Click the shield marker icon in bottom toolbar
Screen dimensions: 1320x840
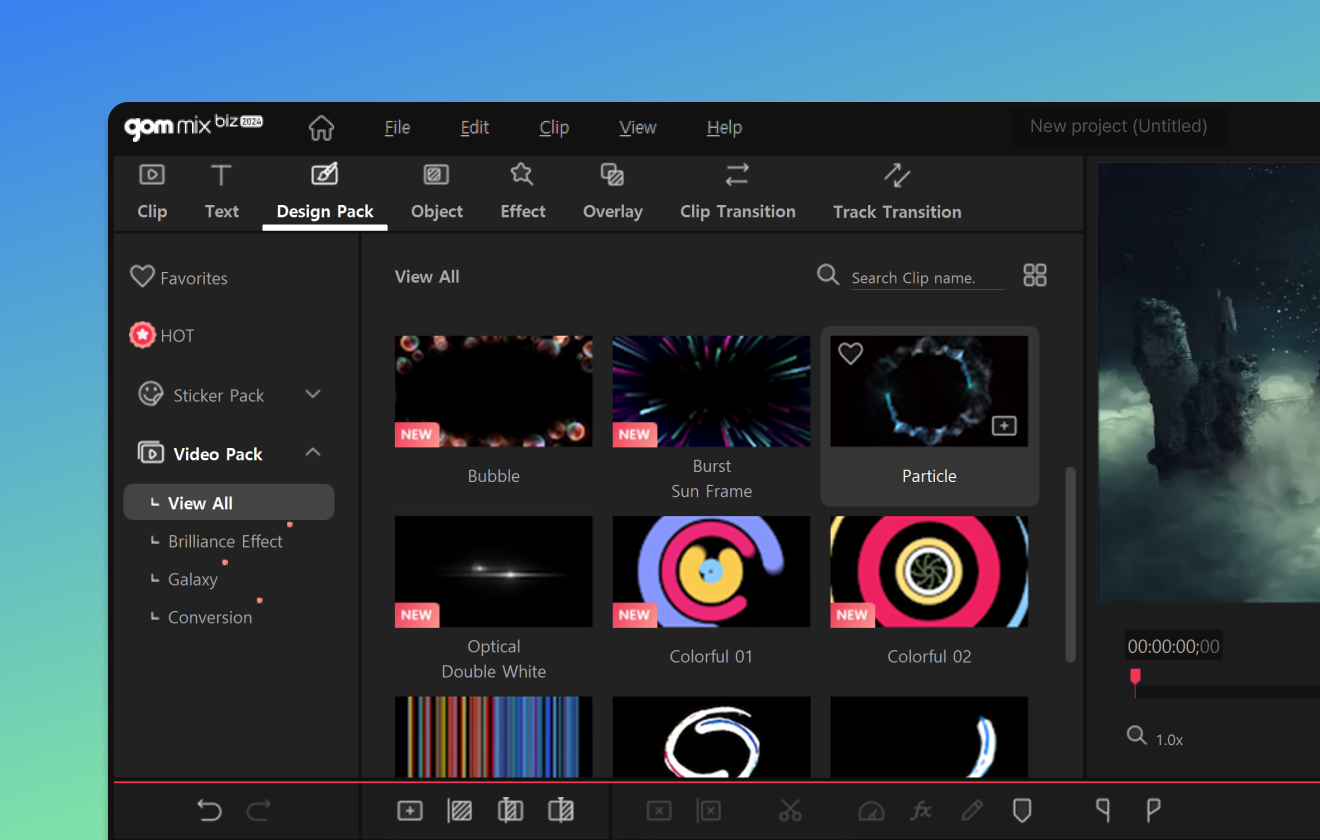1021,810
